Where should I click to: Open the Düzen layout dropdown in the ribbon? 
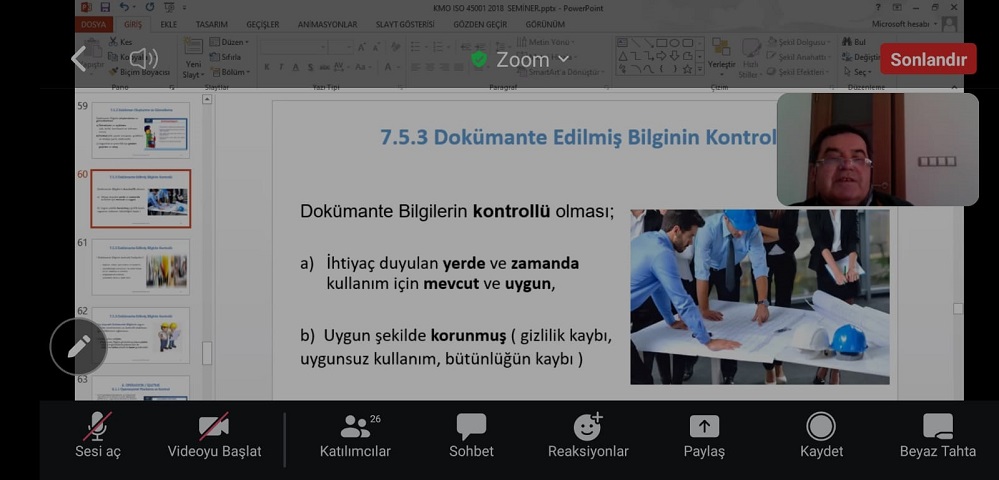coord(234,43)
